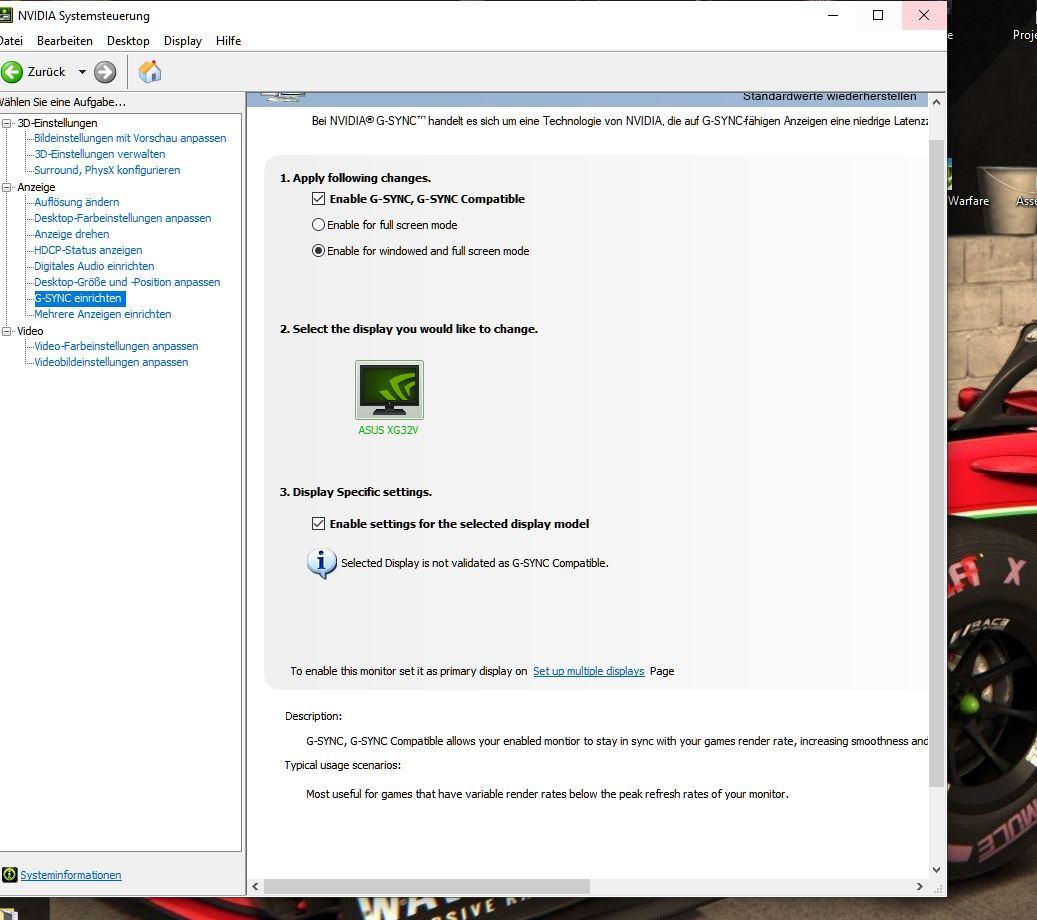Screen dimensions: 1037x920
Task: Open the Hilfe menu
Action: [x=228, y=41]
